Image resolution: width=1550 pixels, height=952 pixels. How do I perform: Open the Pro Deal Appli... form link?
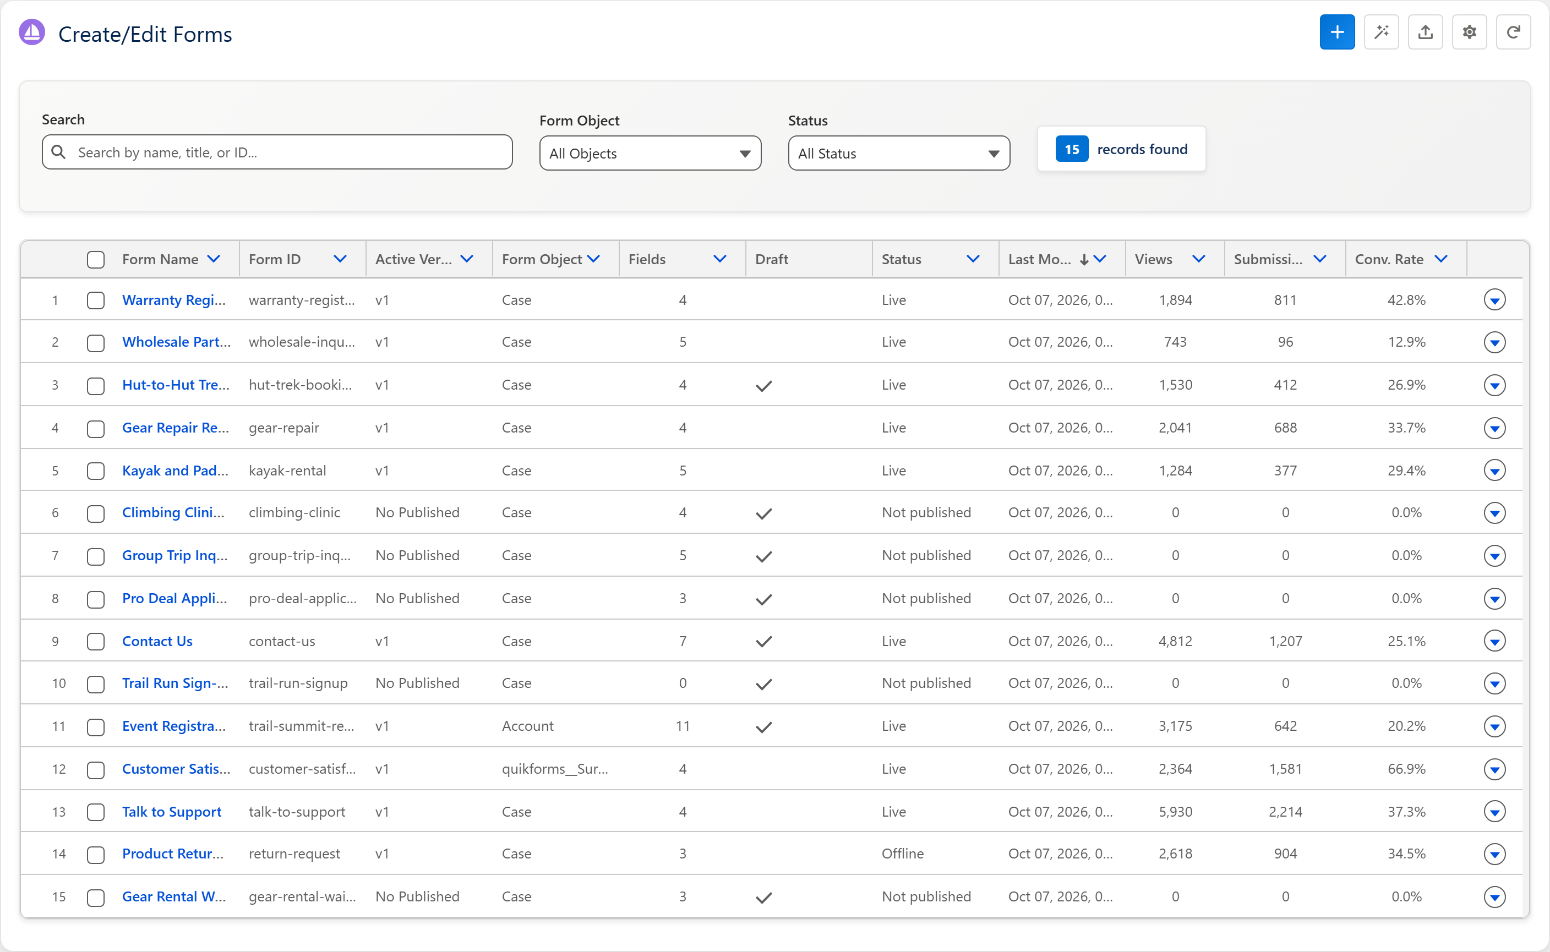tap(175, 598)
